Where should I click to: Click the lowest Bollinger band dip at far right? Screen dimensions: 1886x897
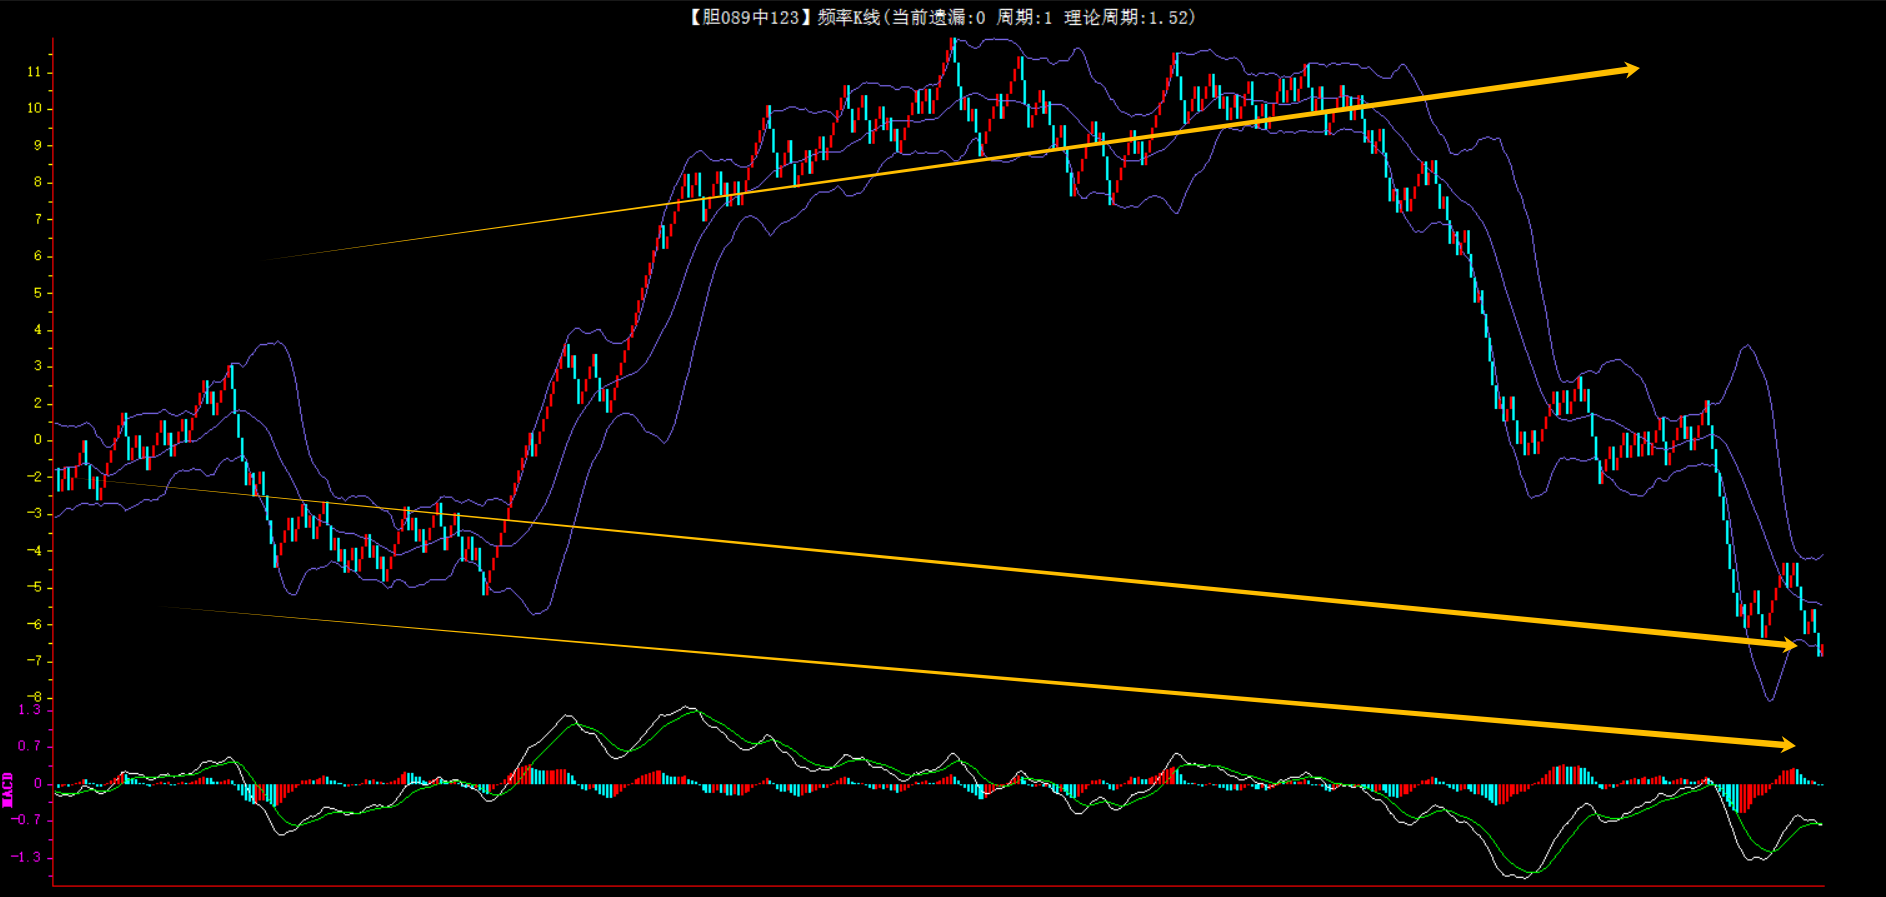point(1769,699)
